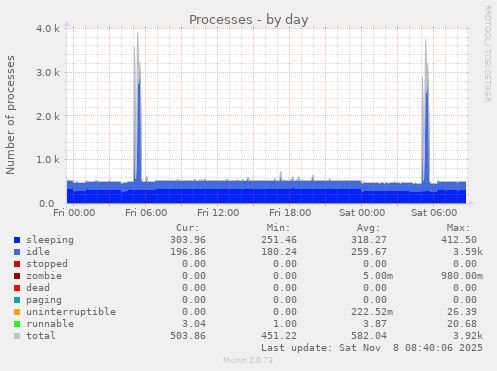
Task: Click sleeping minimum value 251.46
Action: click(279, 240)
